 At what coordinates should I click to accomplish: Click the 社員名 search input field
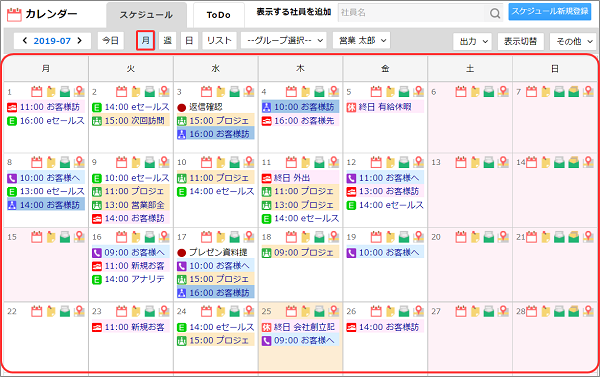413,13
